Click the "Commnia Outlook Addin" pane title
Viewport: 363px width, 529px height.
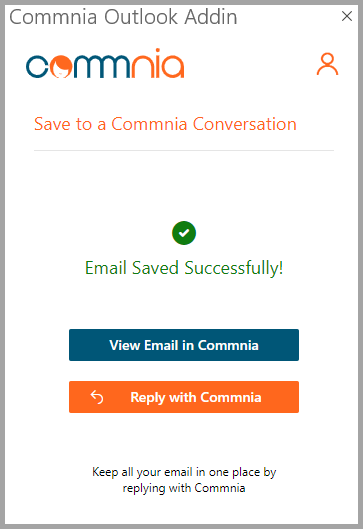click(123, 17)
